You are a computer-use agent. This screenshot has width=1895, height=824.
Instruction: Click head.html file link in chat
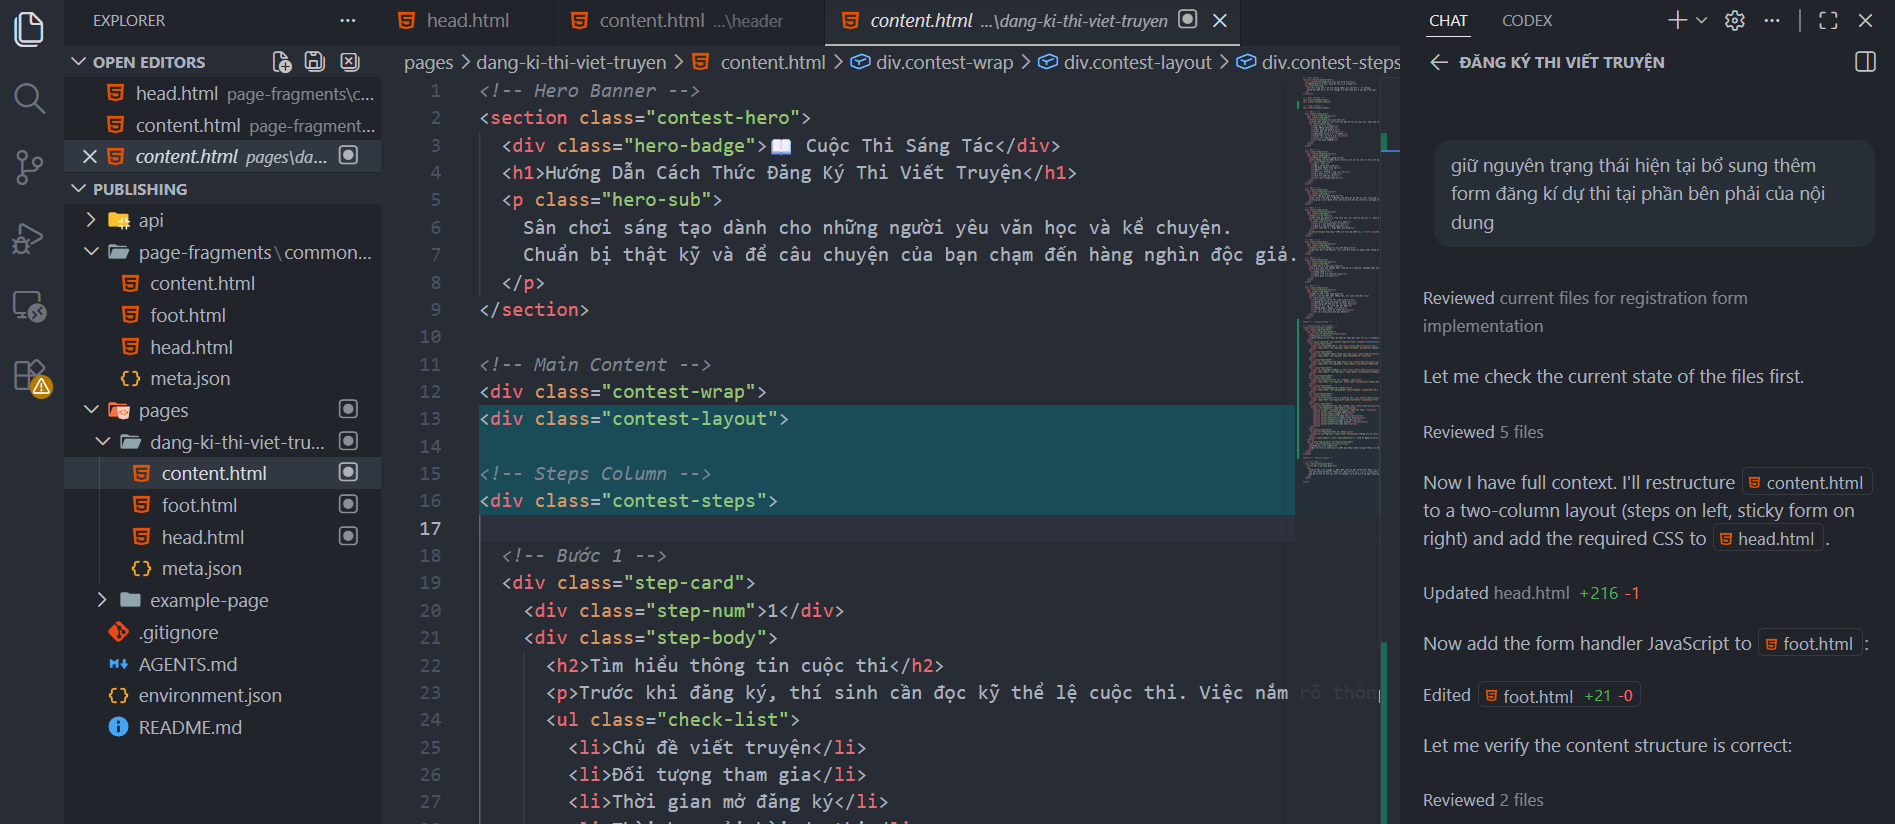click(x=1767, y=539)
